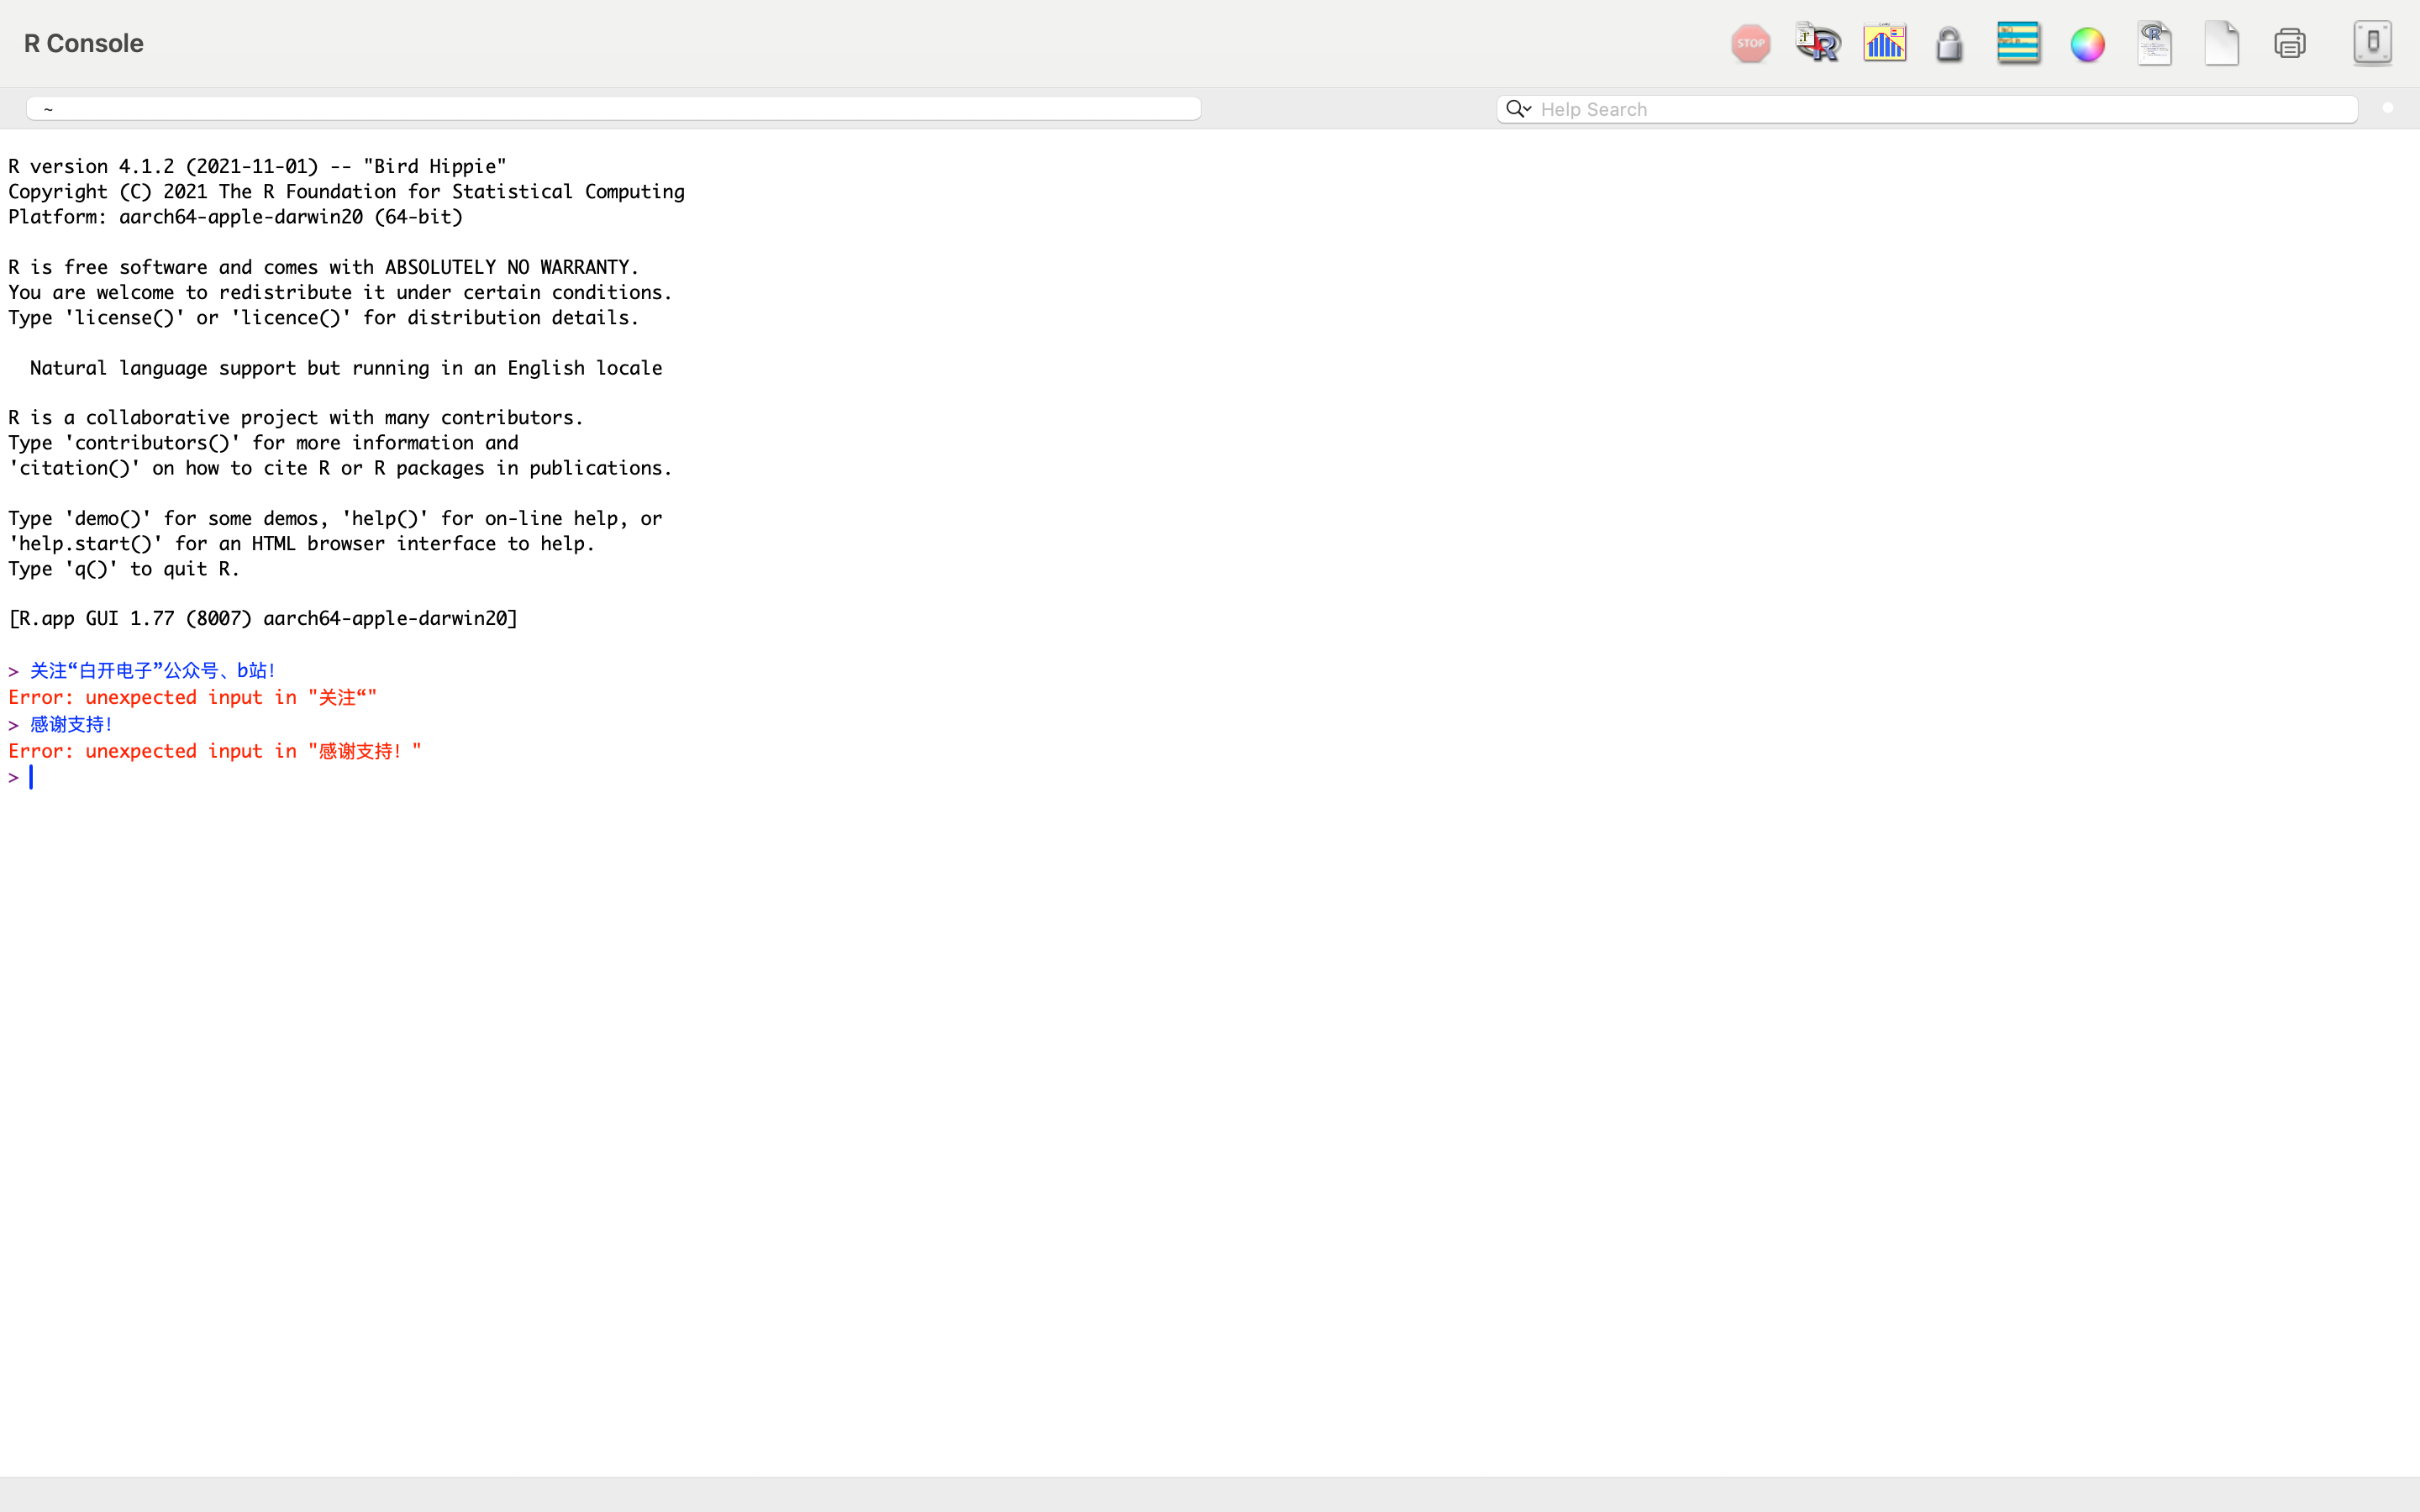2420x1512 pixels.
Task: Click the working directory path field
Action: (x=612, y=108)
